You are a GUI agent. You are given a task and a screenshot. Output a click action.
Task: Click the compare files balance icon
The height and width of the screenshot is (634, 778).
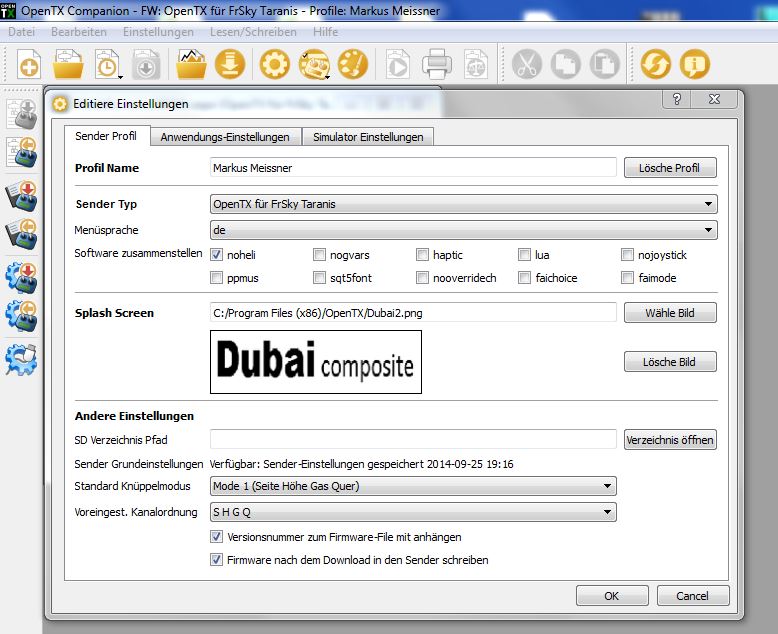(475, 64)
